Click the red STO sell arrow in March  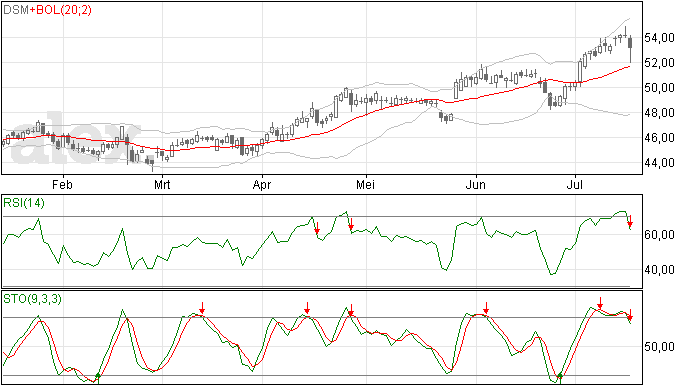[x=202, y=308]
